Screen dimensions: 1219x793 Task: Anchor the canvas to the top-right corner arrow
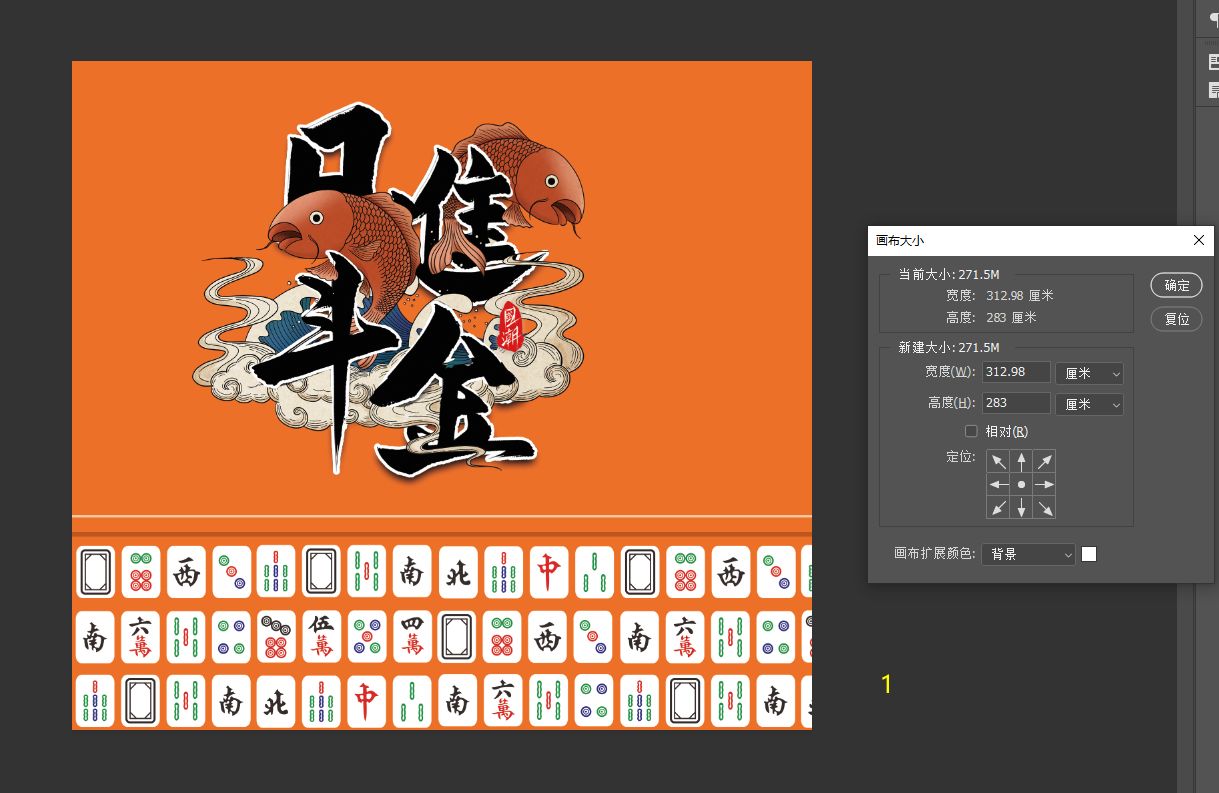1044,461
